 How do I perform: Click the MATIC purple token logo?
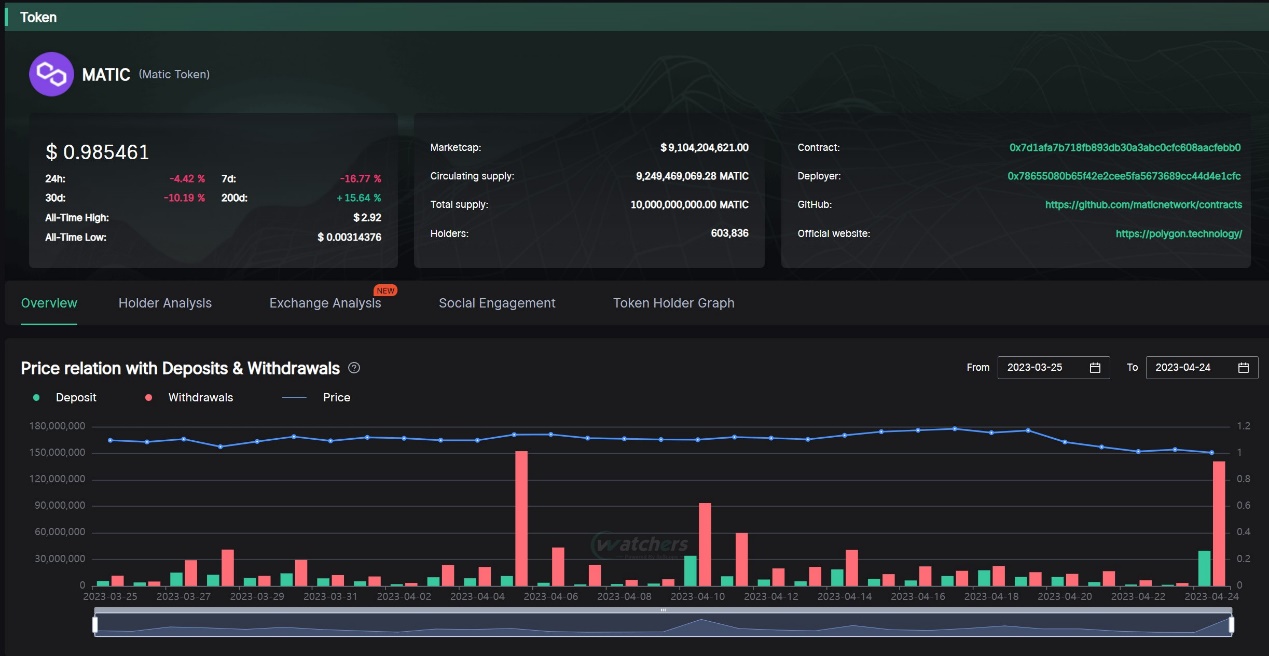[x=51, y=74]
